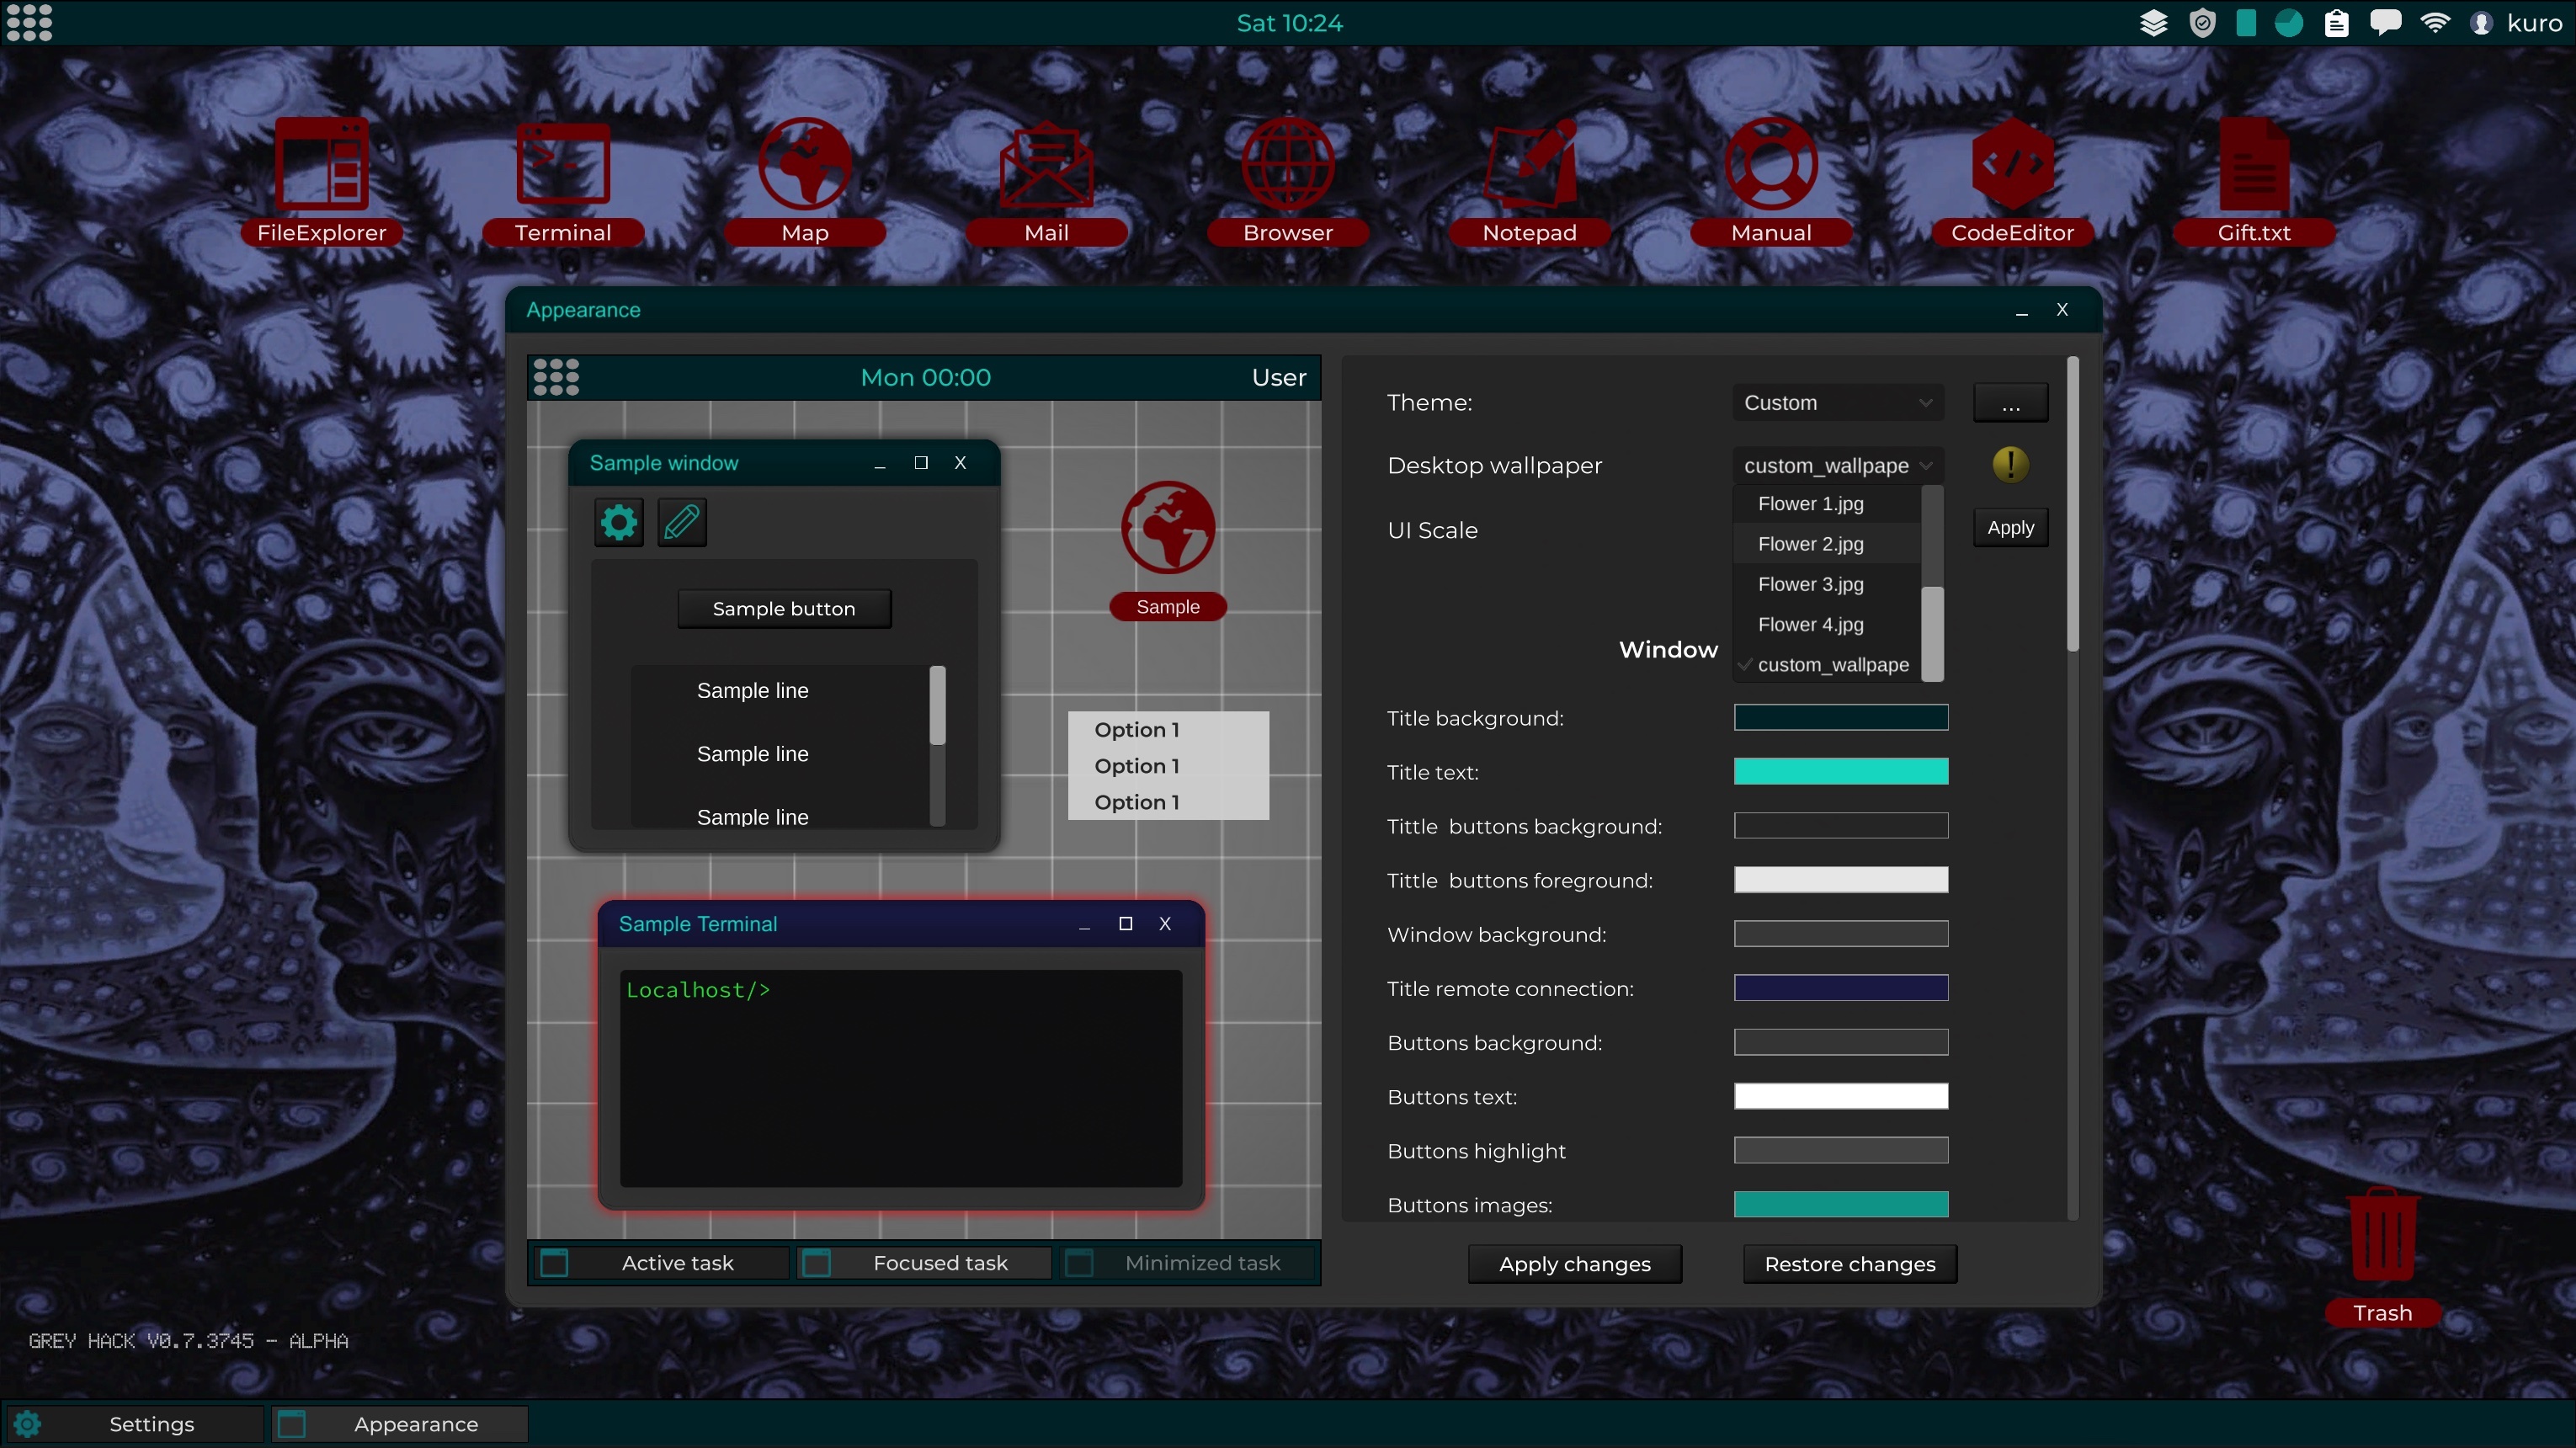2576x1448 pixels.
Task: Close the Appearance window
Action: (x=2062, y=310)
